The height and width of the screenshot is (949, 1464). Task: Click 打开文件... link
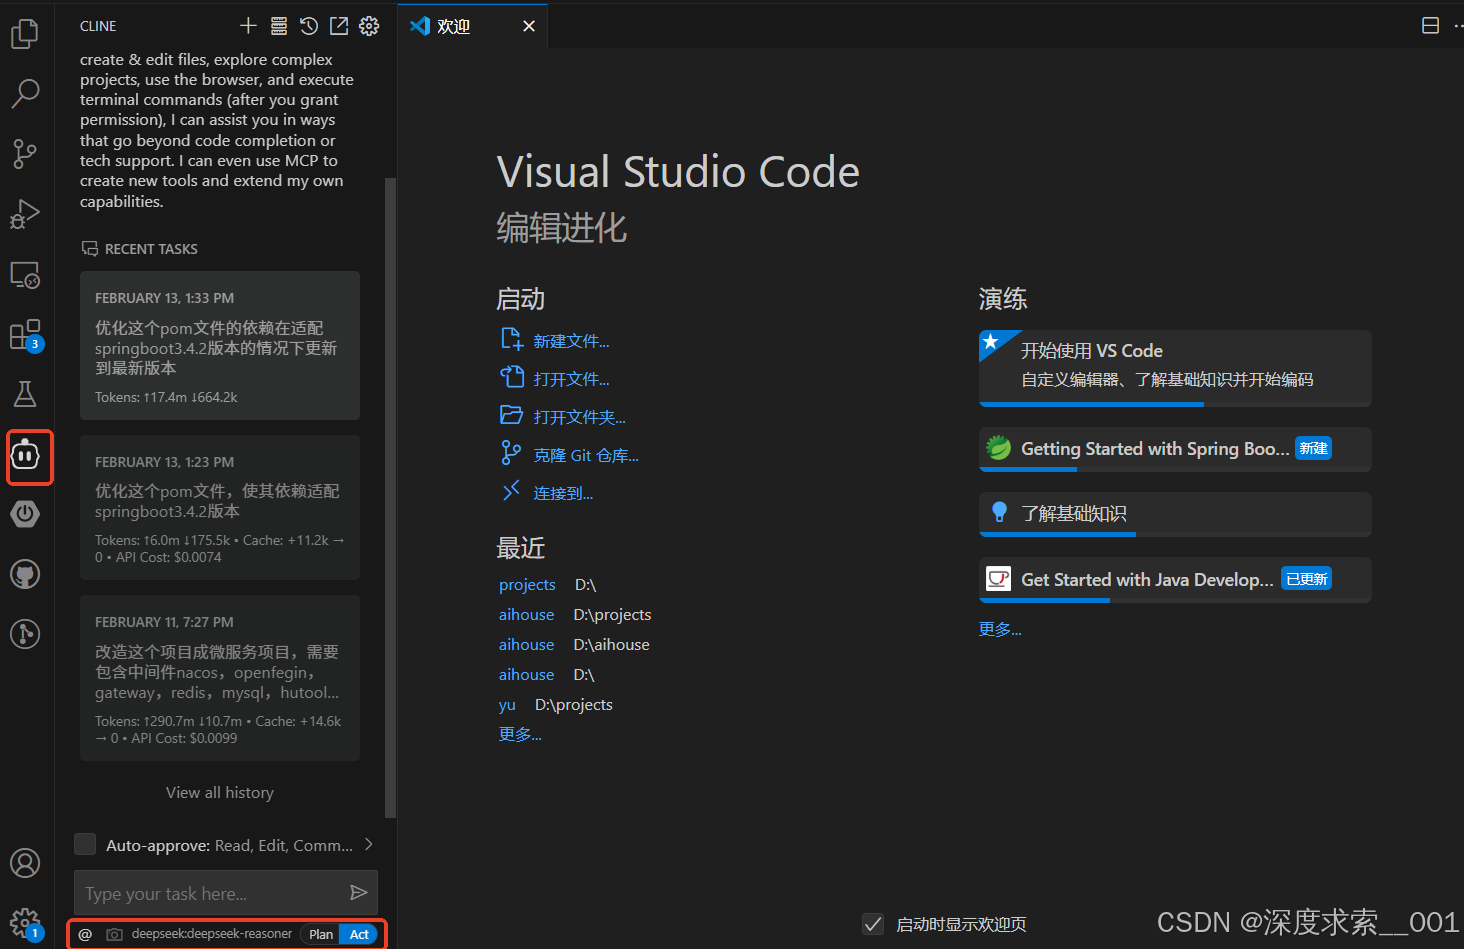pyautogui.click(x=571, y=379)
